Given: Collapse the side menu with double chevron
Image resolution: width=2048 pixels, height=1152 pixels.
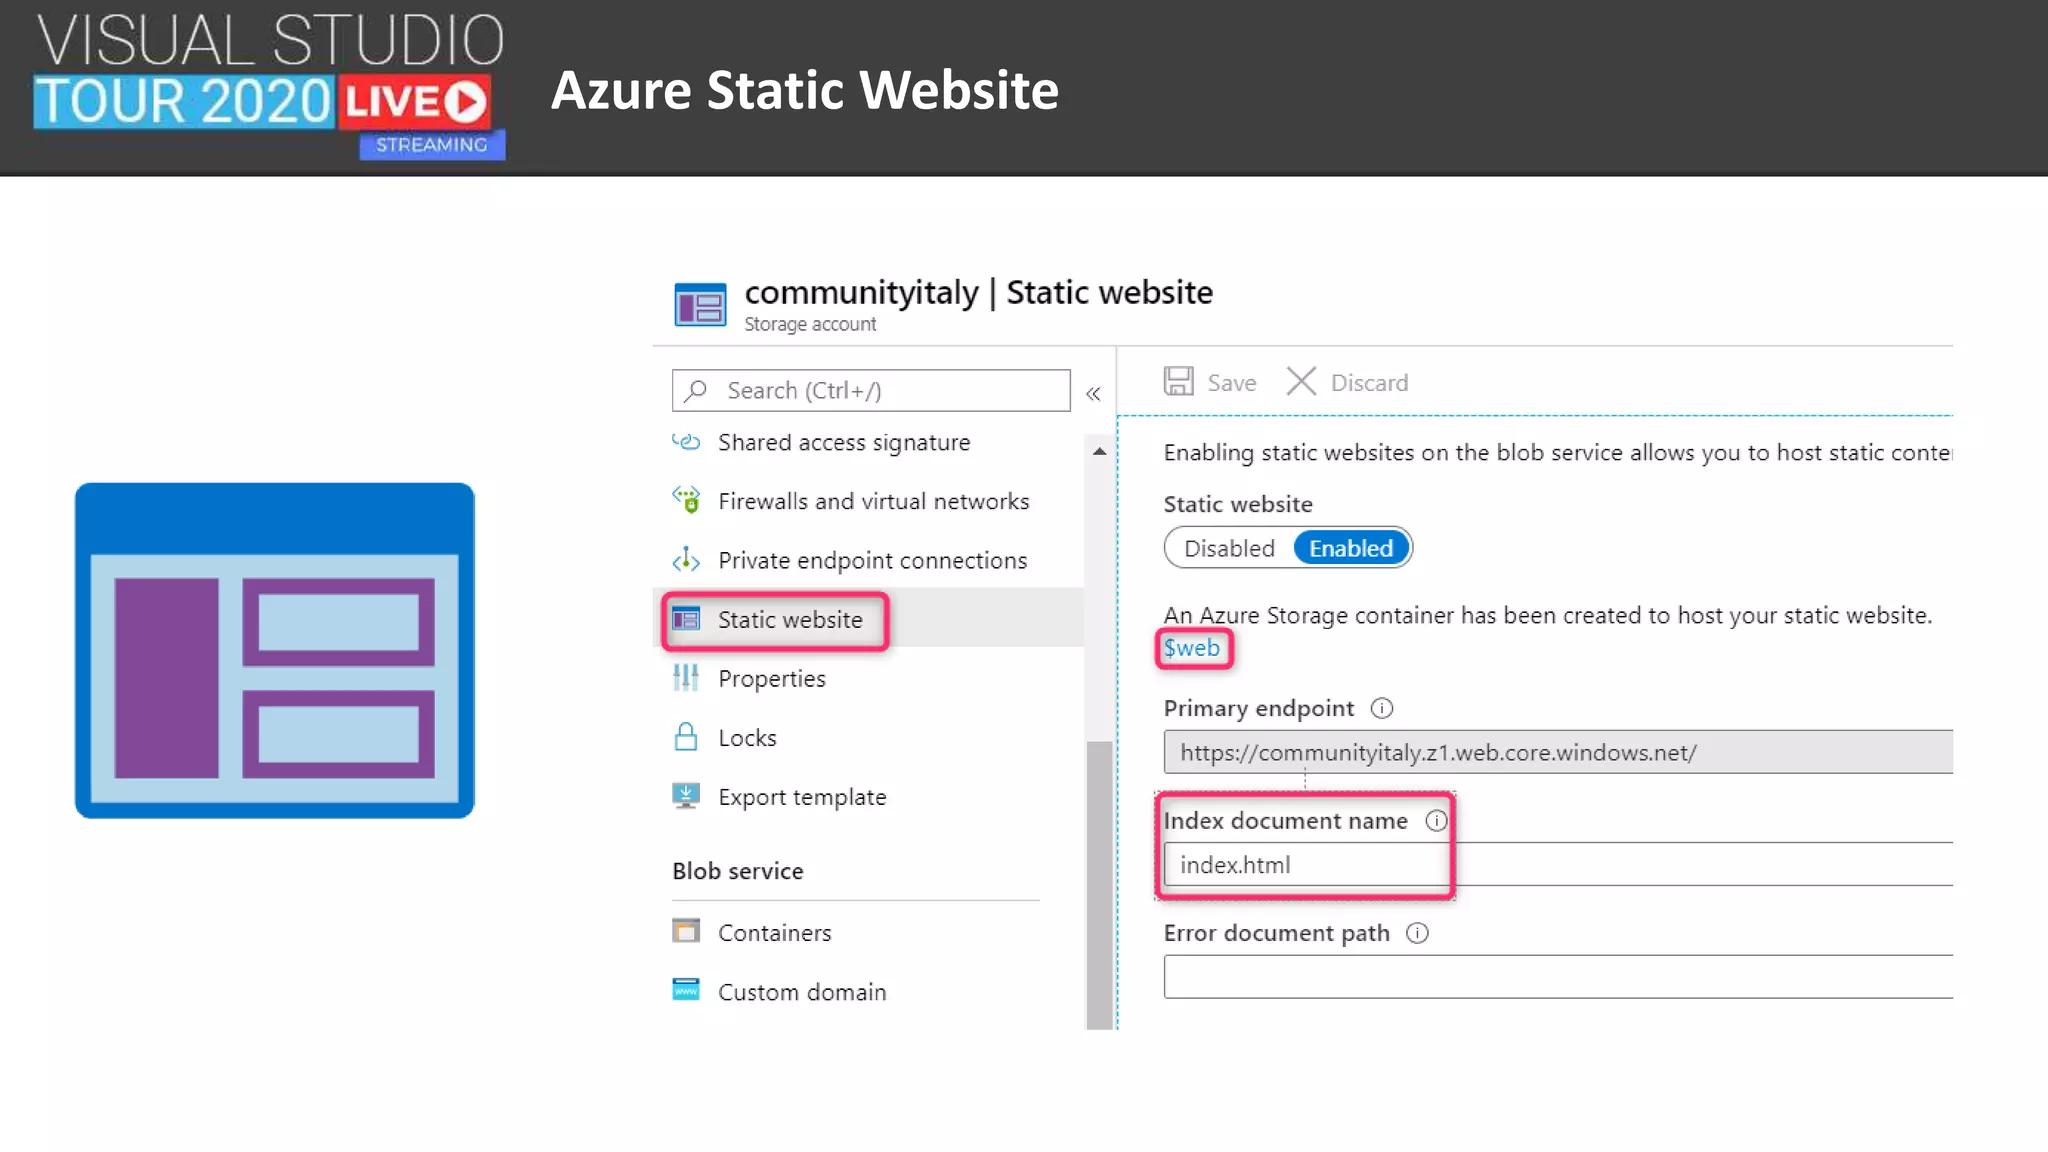Looking at the screenshot, I should tap(1093, 393).
